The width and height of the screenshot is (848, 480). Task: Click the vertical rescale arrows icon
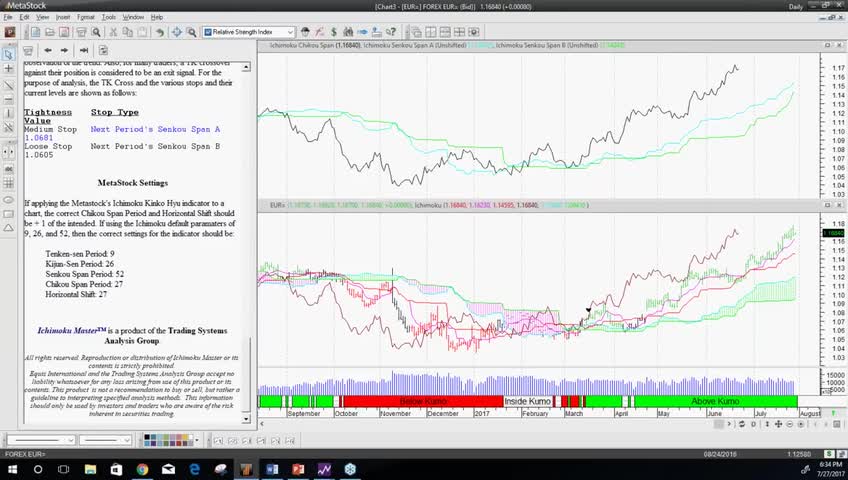767,424
